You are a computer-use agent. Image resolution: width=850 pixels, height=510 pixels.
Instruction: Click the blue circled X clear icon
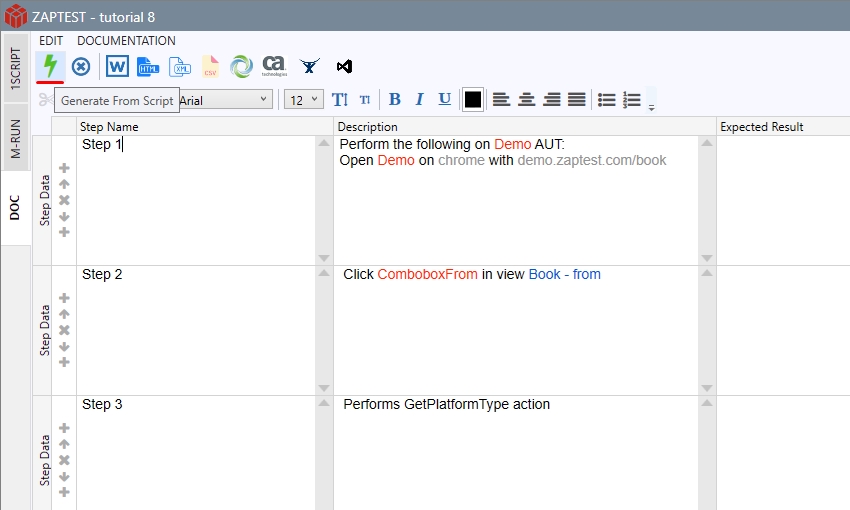click(81, 67)
